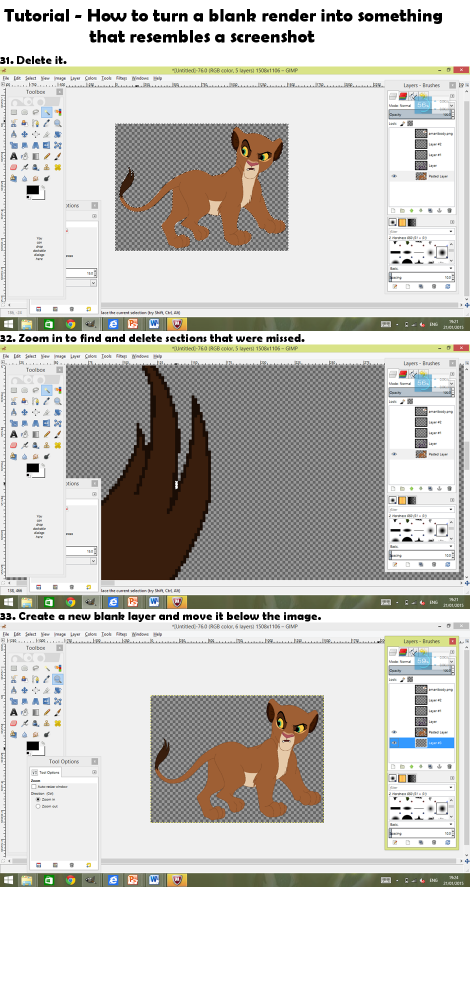
Task: Open Layer menu in step 32 window
Action: click(x=75, y=357)
